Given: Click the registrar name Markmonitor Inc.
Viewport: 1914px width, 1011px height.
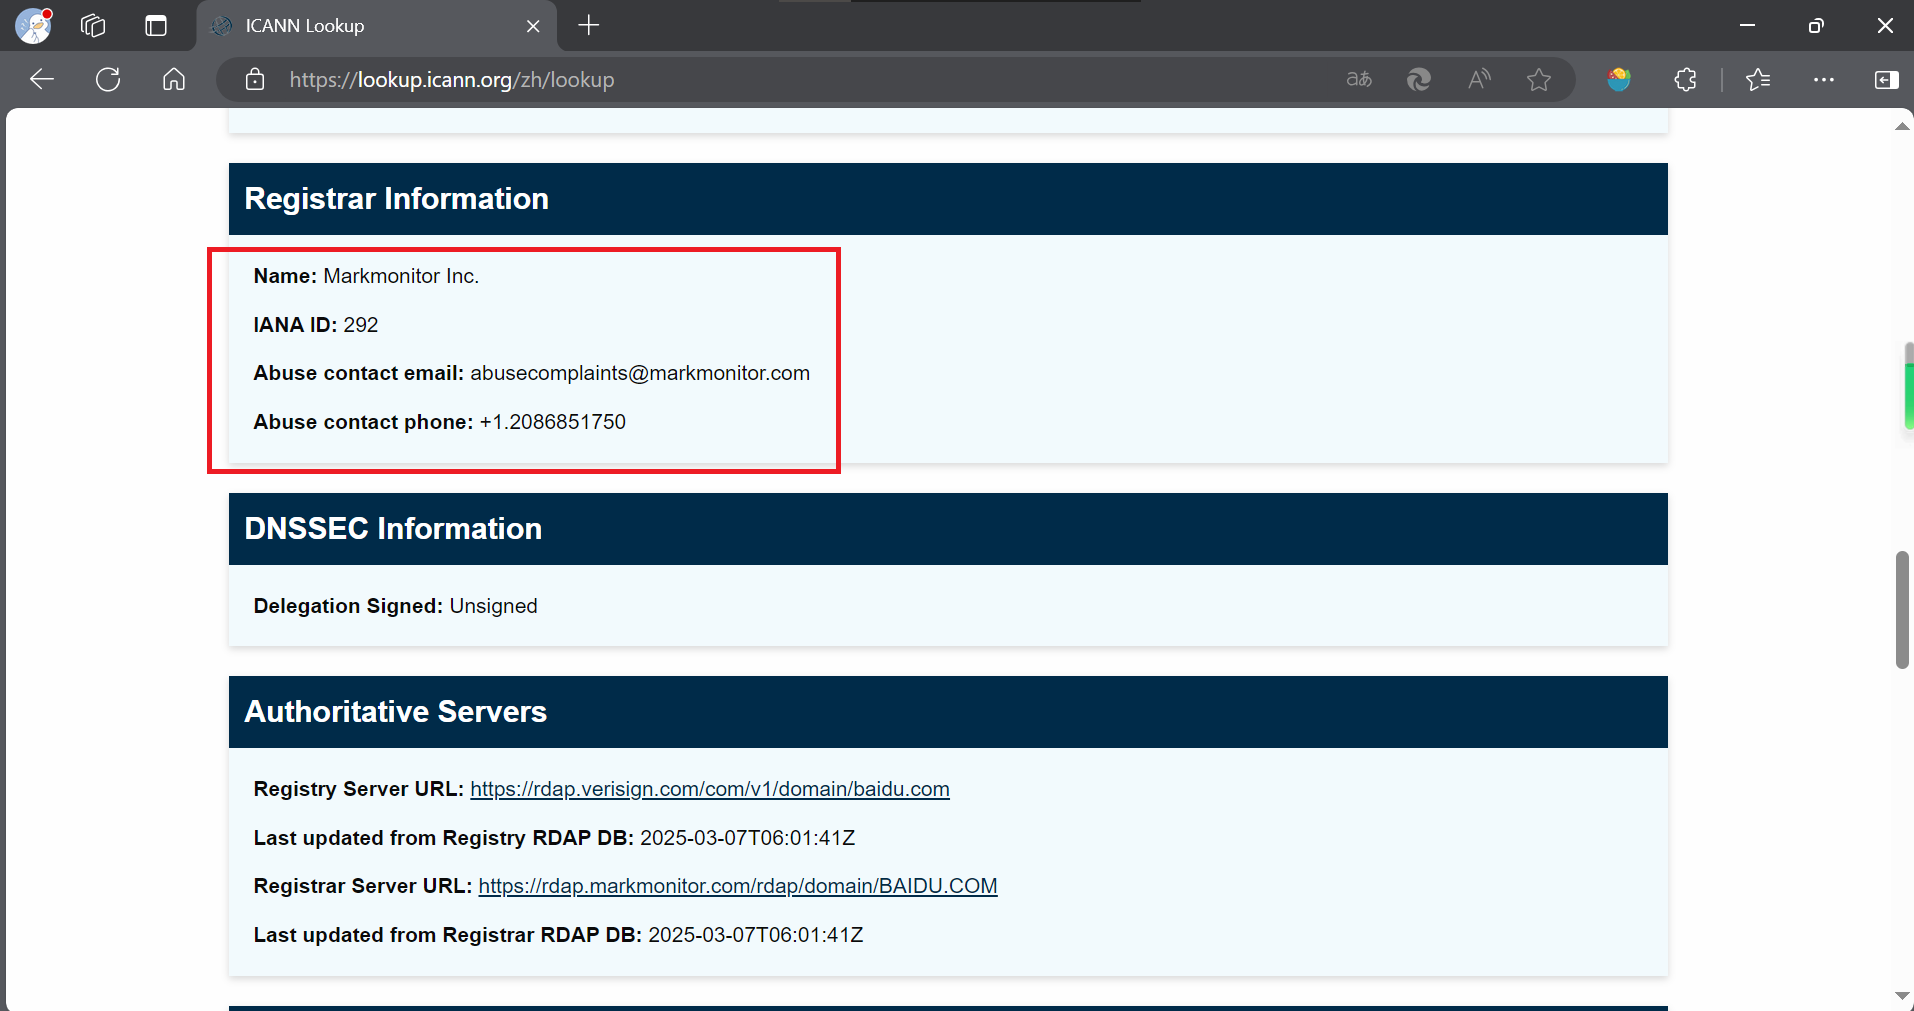Looking at the screenshot, I should [401, 276].
